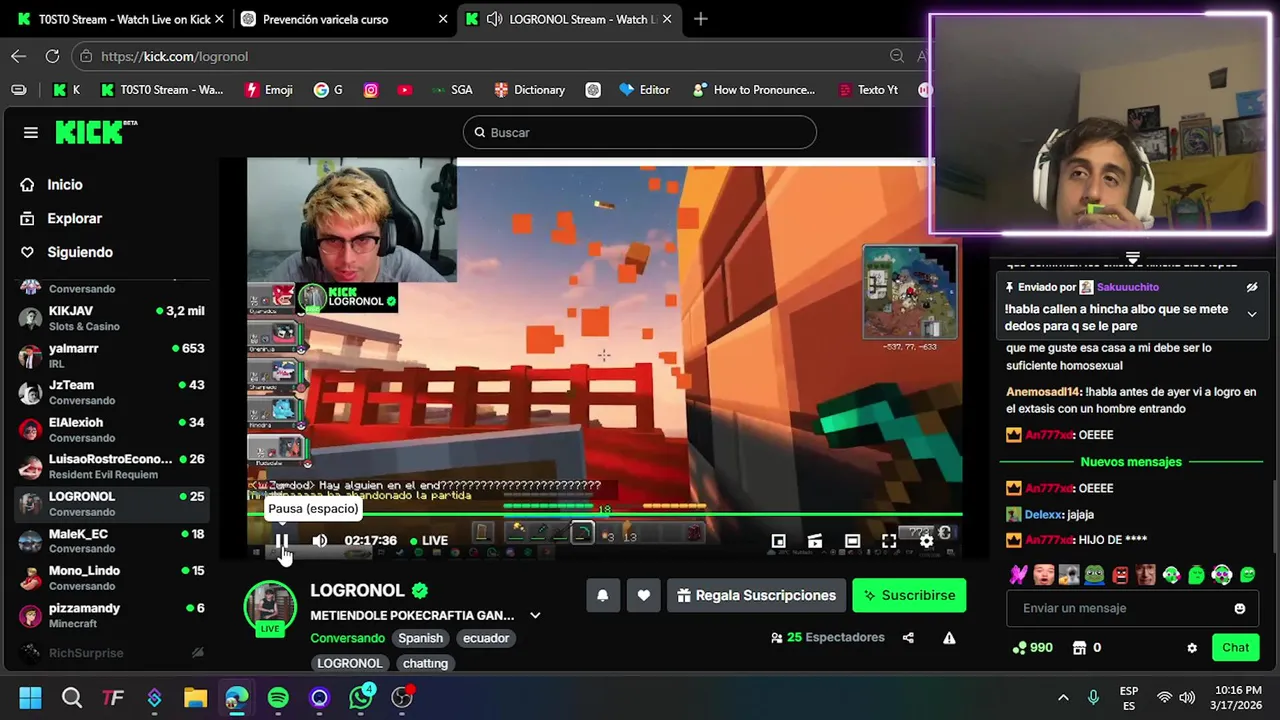This screenshot has height=720, width=1280.
Task: Toggle notifications bell for LOGRONOL
Action: 602,595
